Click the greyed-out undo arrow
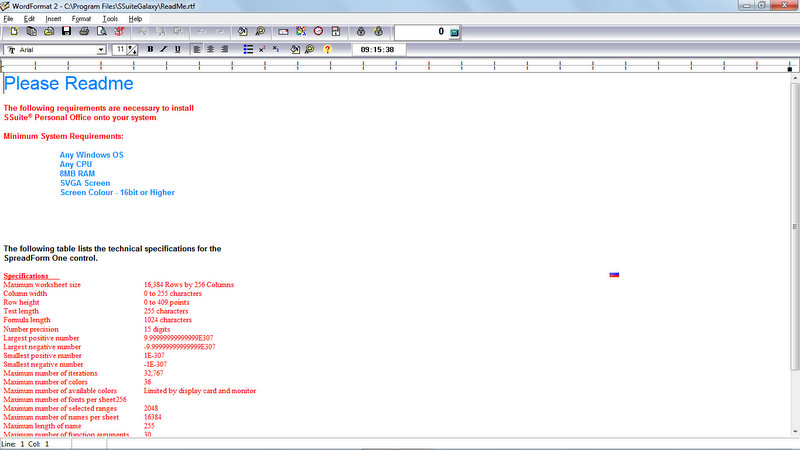Viewport: 800px width, 450px height. pyautogui.click(x=202, y=32)
